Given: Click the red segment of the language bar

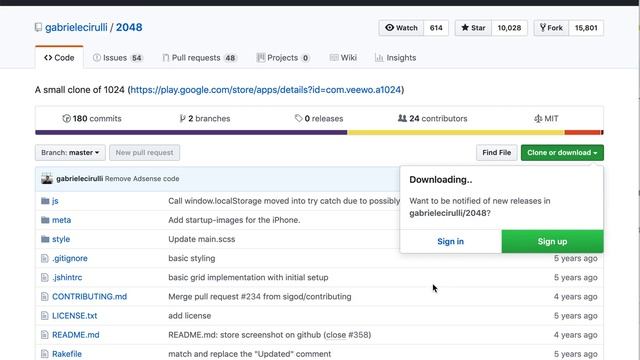Looking at the screenshot, I should [582, 132].
